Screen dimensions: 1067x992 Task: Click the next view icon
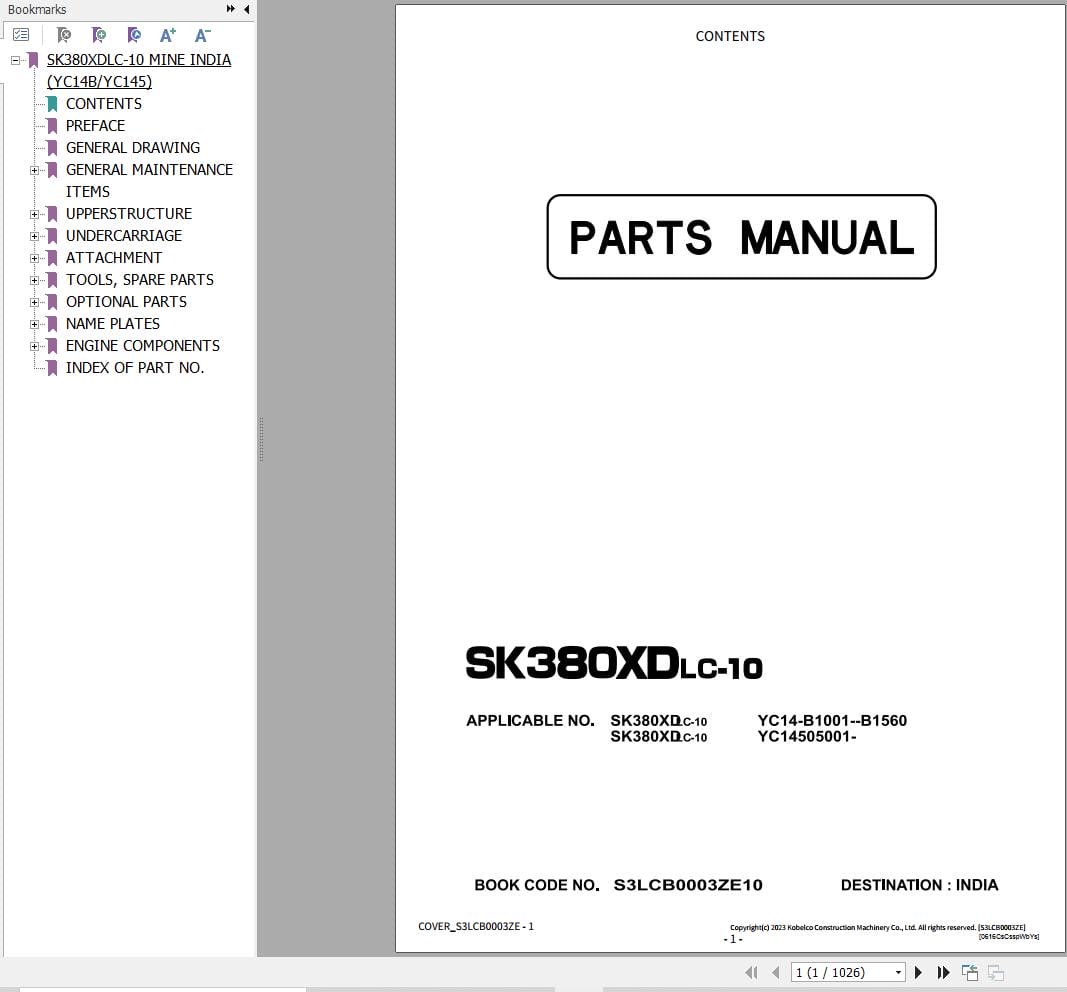coord(995,972)
